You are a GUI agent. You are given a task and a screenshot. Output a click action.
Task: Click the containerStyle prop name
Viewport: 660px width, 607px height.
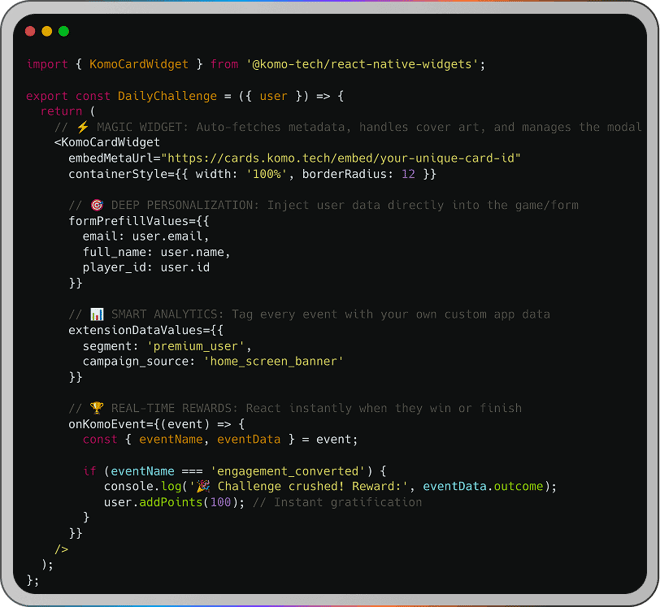point(118,174)
